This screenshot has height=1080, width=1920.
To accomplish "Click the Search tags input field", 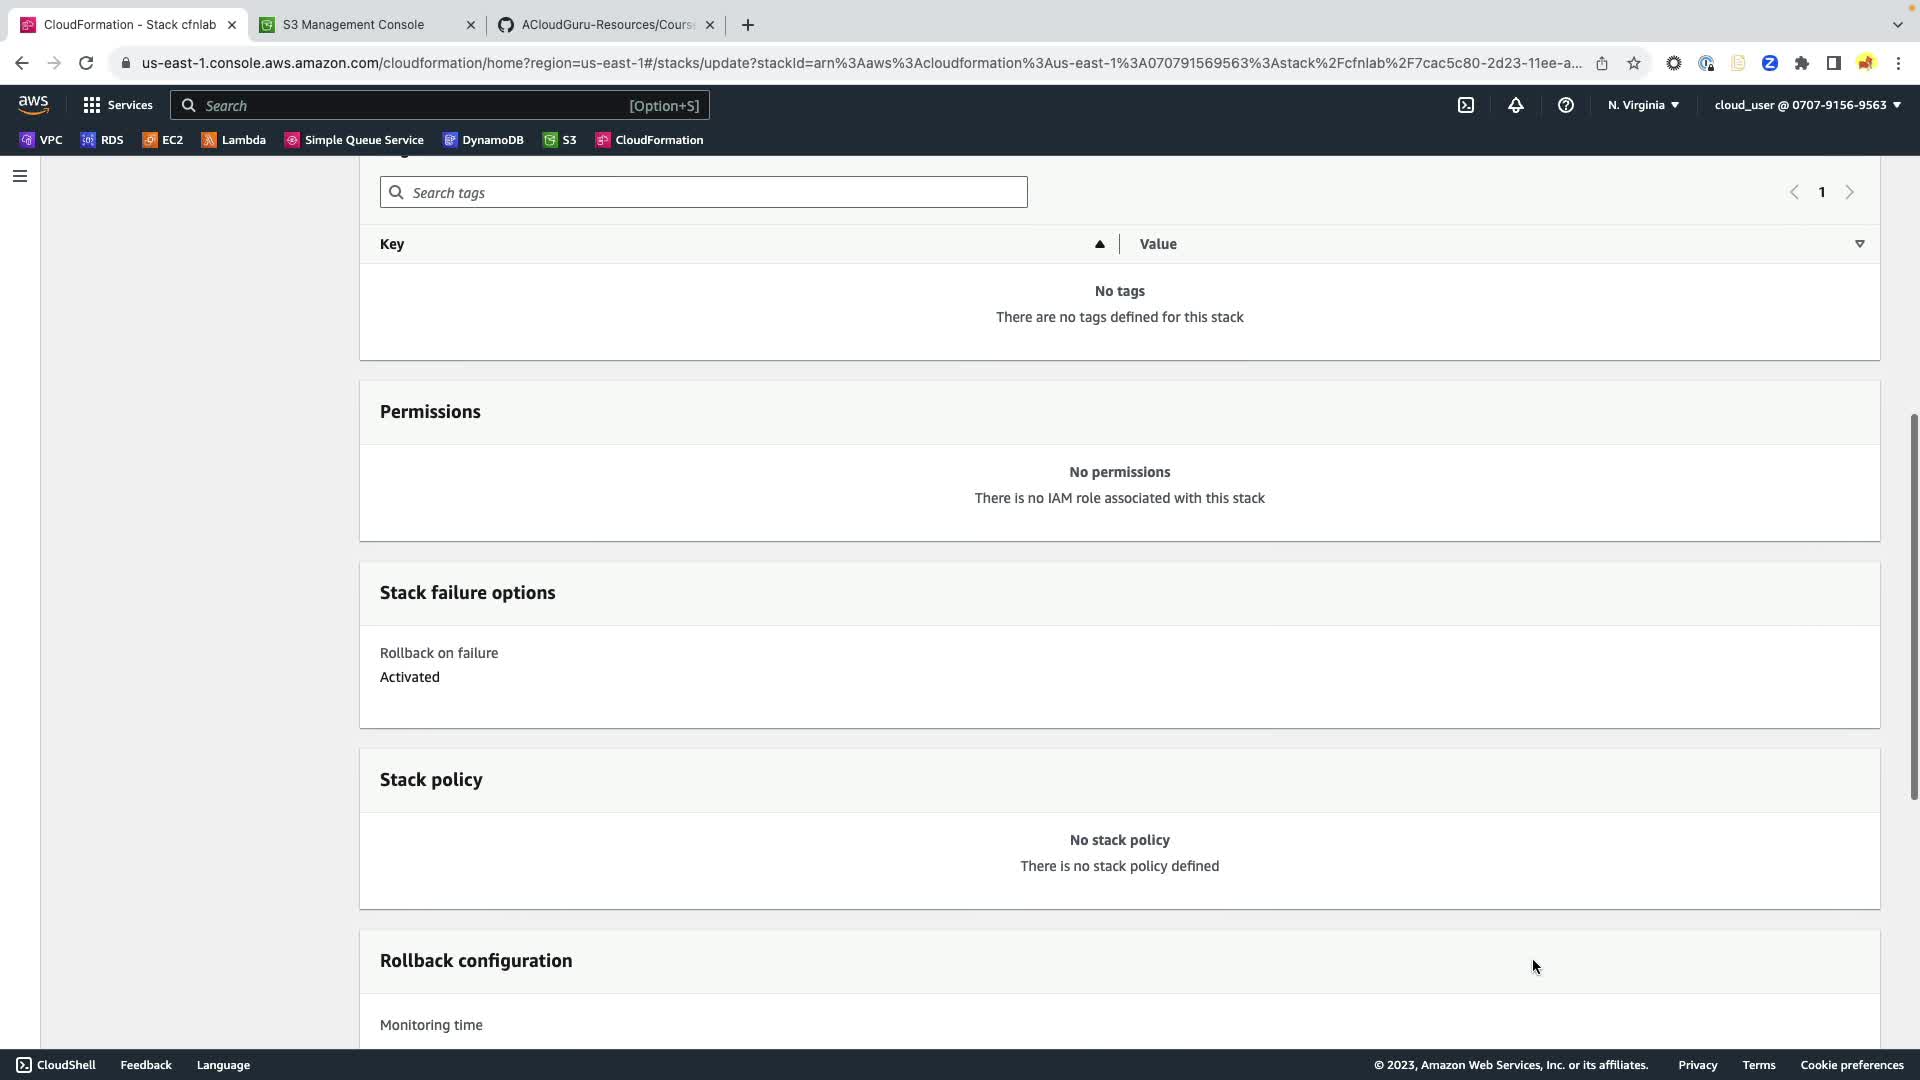I will [x=704, y=192].
